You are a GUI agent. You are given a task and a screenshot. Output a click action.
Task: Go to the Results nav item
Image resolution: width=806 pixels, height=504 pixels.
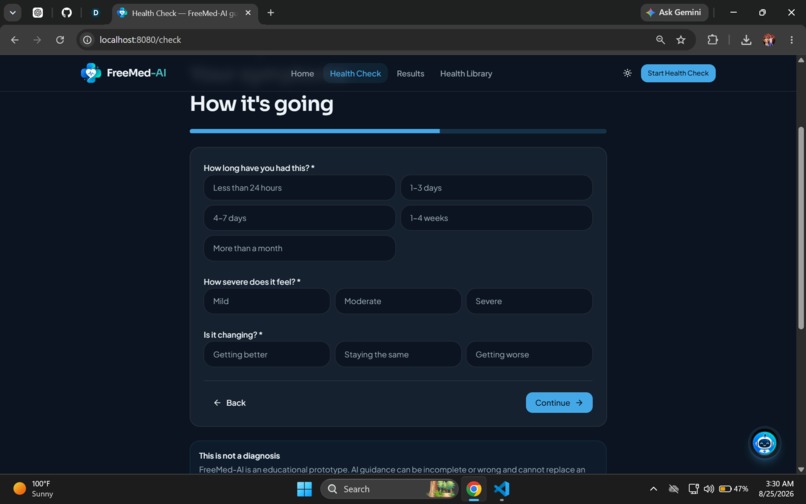coord(410,74)
